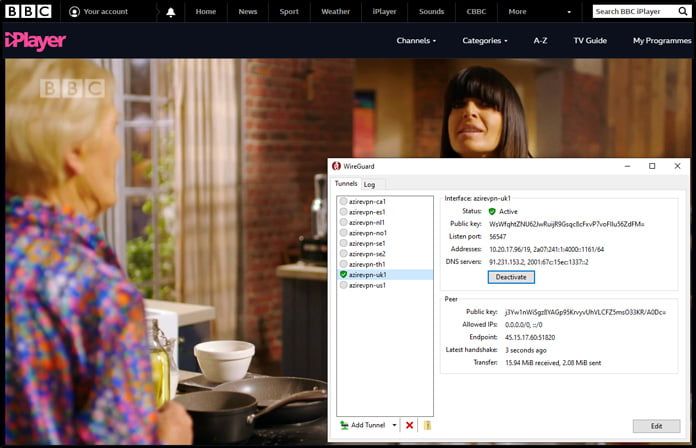Minimize the WireGuard window
This screenshot has width=696, height=448.
point(627,166)
